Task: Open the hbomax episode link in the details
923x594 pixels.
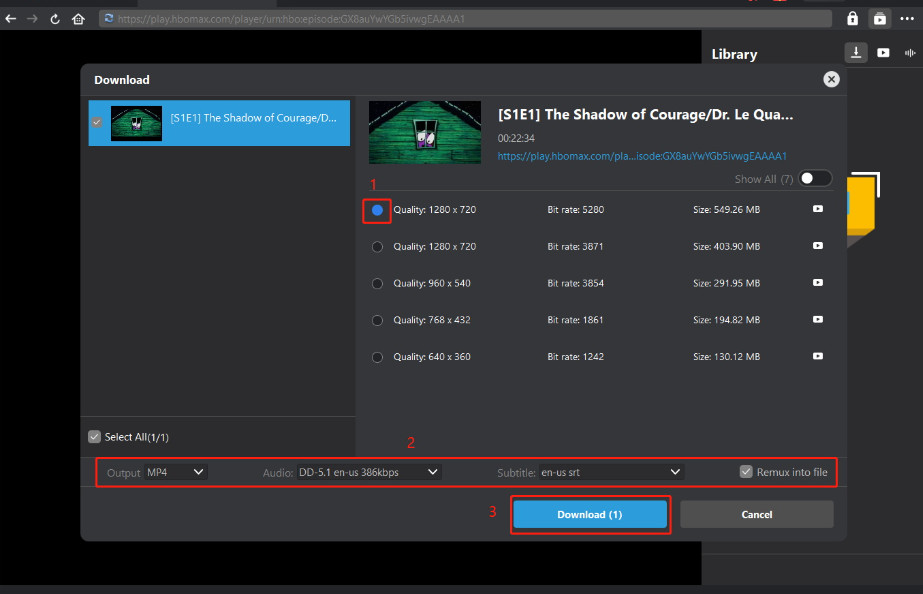Action: [642, 156]
